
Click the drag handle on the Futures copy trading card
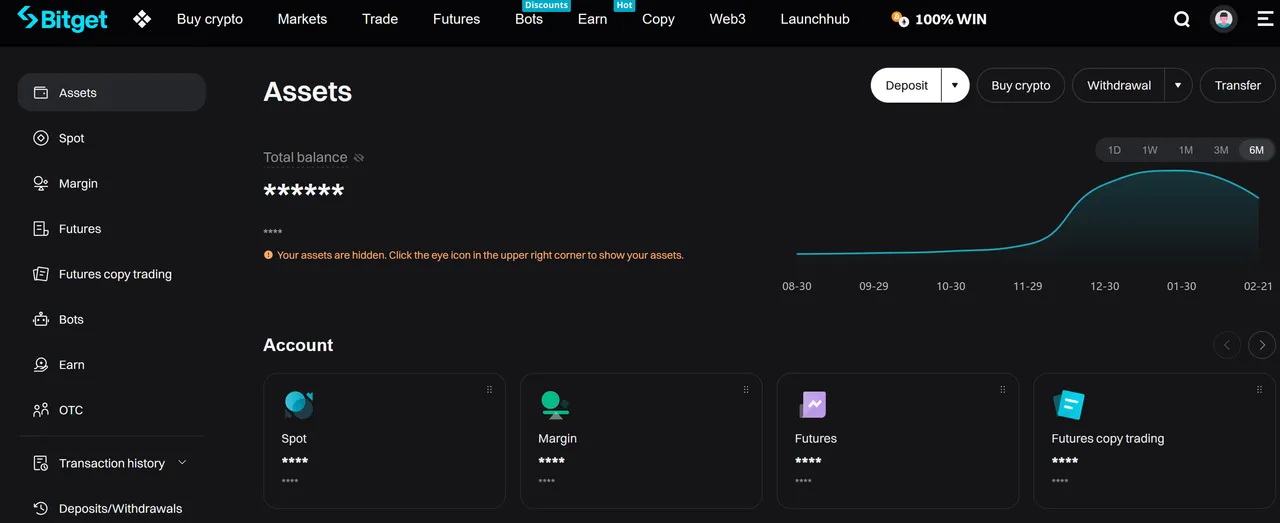pyautogui.click(x=1260, y=389)
